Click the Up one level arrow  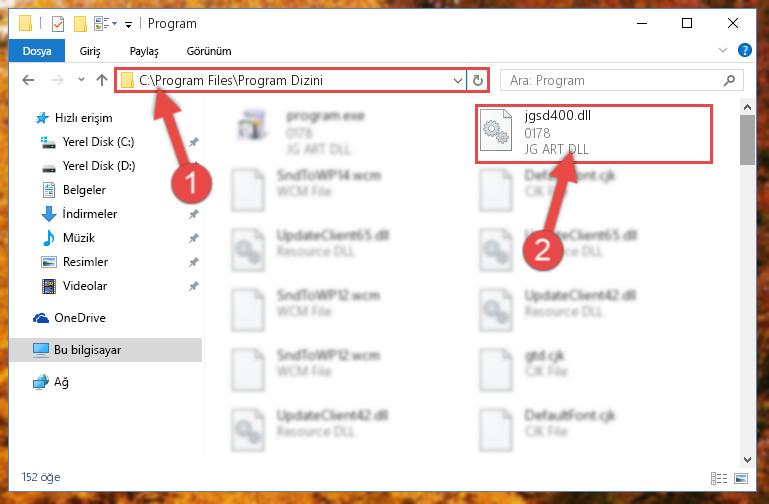[x=102, y=80]
